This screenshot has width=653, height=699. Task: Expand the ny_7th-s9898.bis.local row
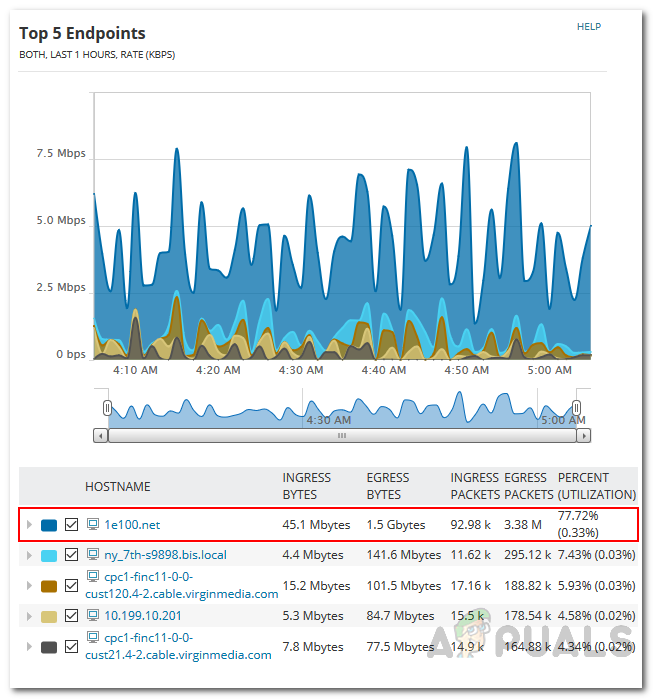tap(29, 555)
